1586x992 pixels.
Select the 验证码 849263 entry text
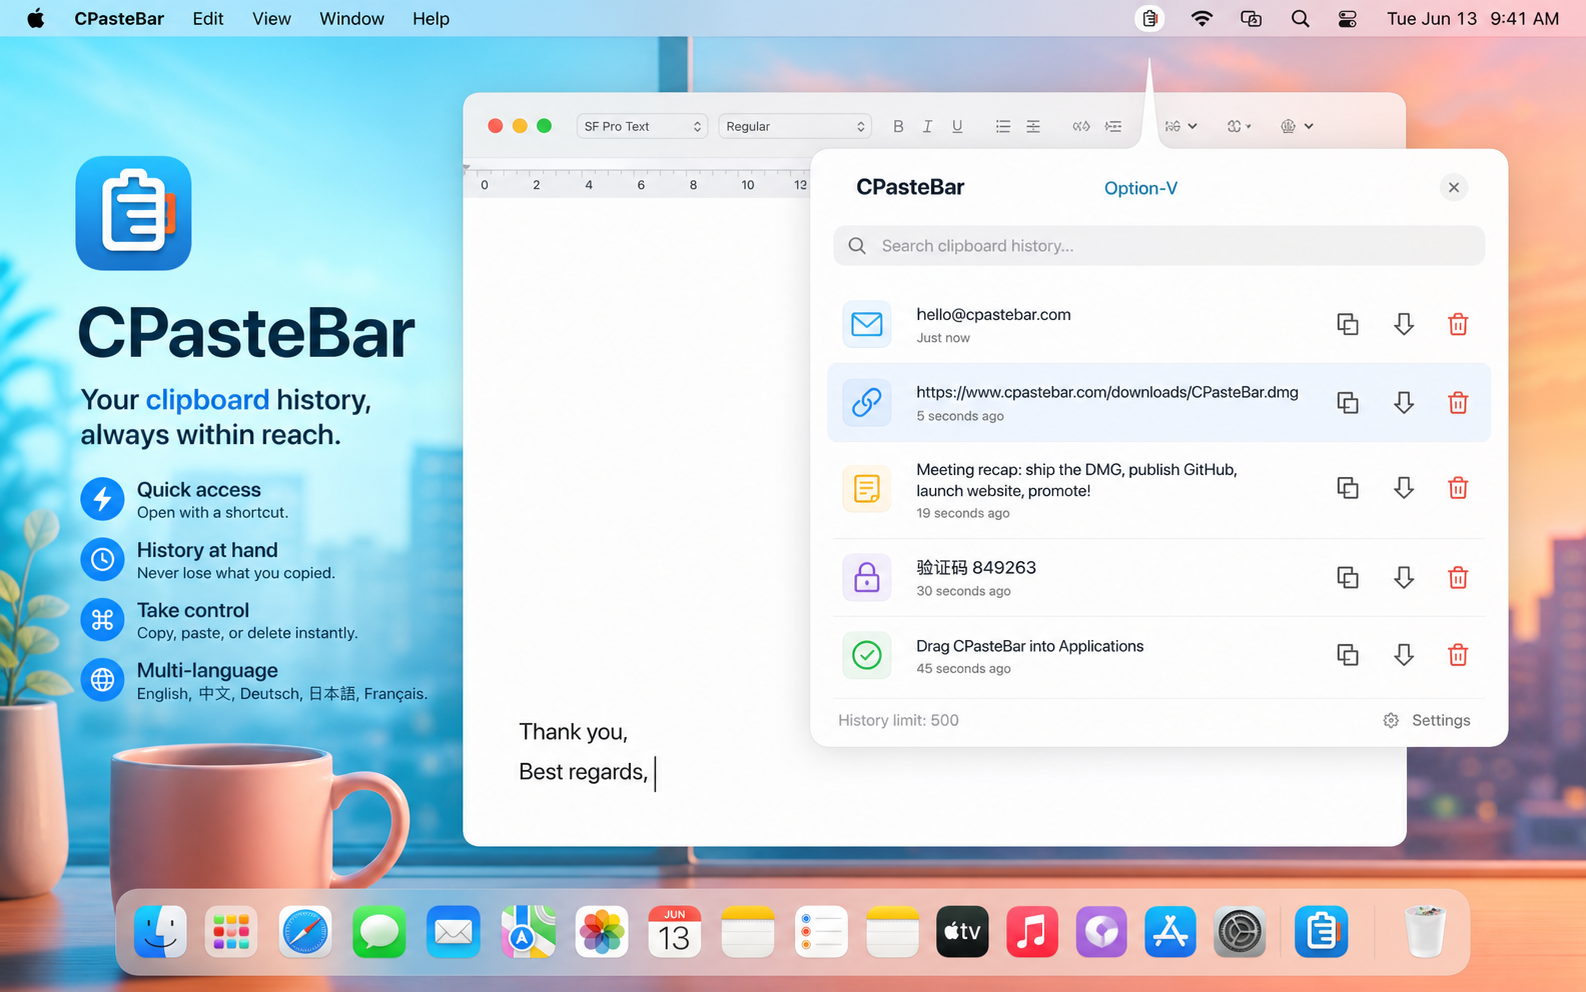976,567
